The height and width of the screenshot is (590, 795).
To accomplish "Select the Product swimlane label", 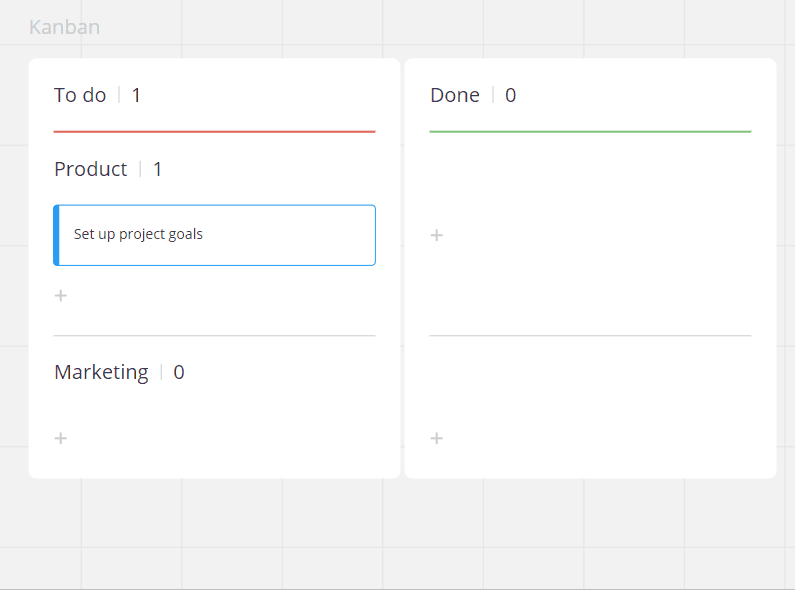I will click(x=91, y=169).
